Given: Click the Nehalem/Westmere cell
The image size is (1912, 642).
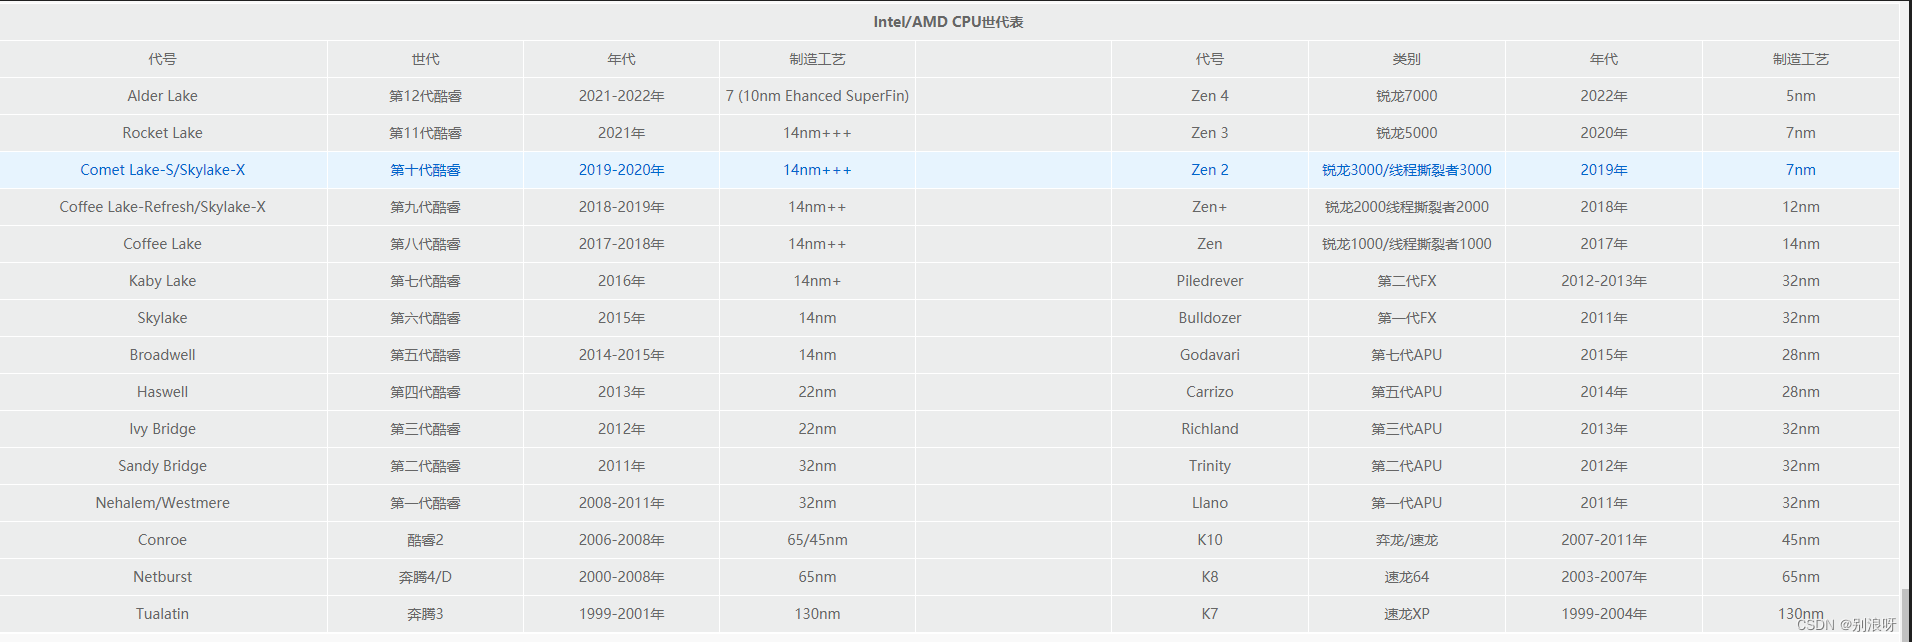Looking at the screenshot, I should 162,503.
